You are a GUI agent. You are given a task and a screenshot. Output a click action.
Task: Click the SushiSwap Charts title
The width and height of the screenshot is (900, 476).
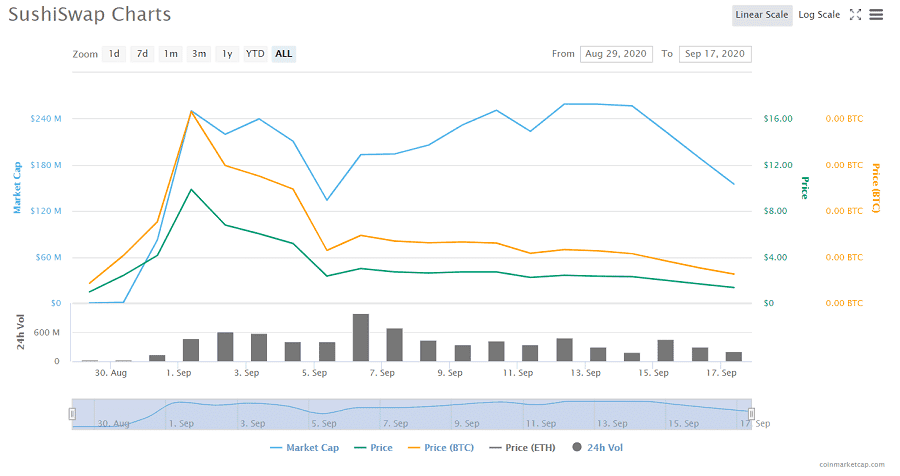90,14
